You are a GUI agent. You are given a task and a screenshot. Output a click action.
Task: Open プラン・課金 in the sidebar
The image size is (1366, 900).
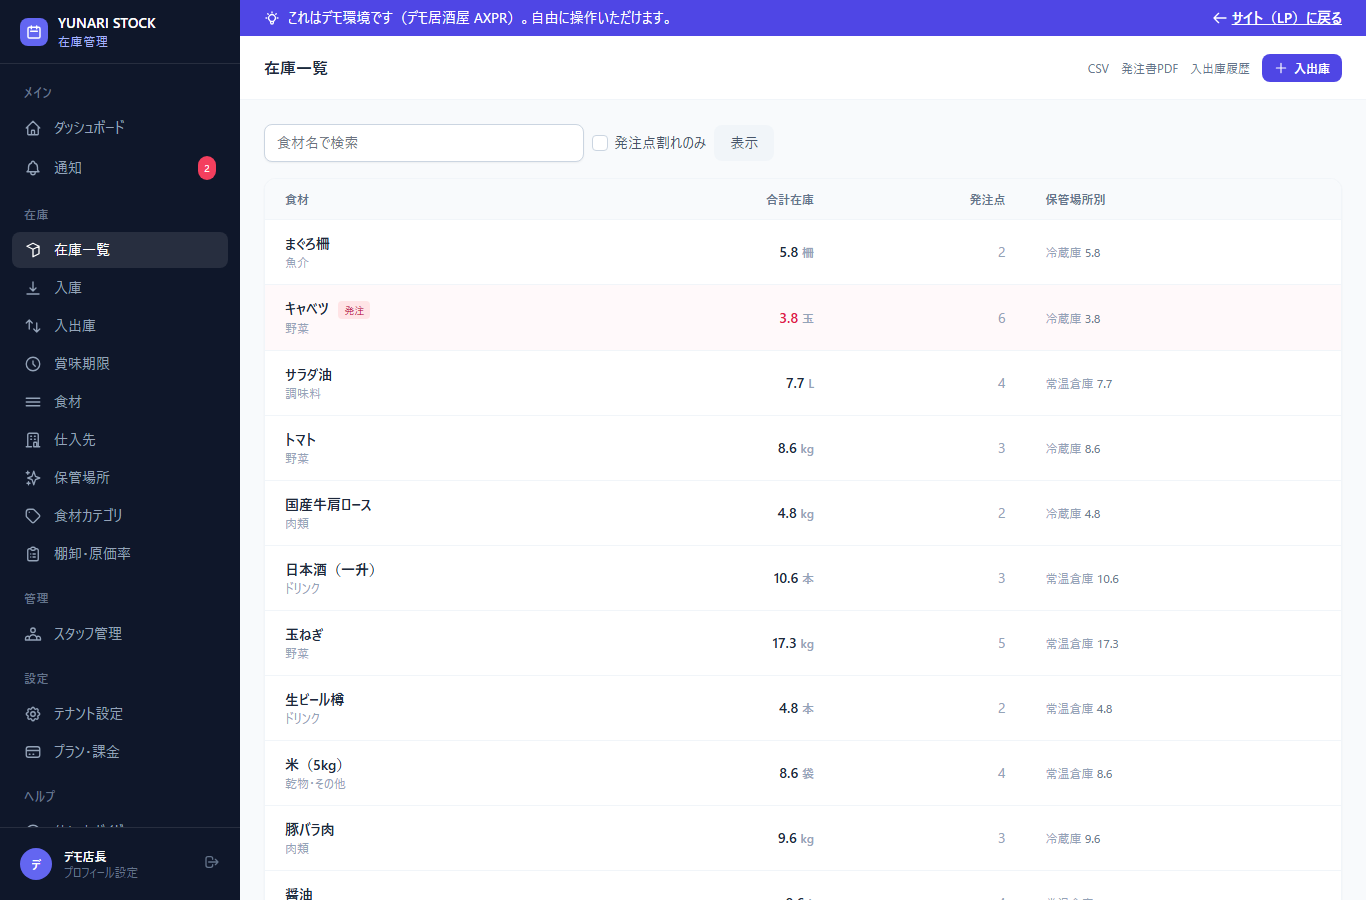(120, 752)
